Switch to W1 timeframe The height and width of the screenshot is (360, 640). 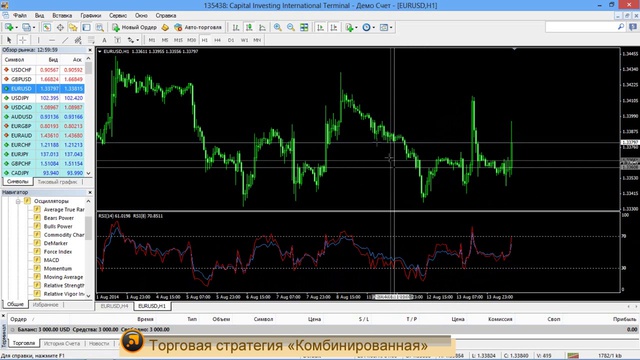[x=244, y=40]
